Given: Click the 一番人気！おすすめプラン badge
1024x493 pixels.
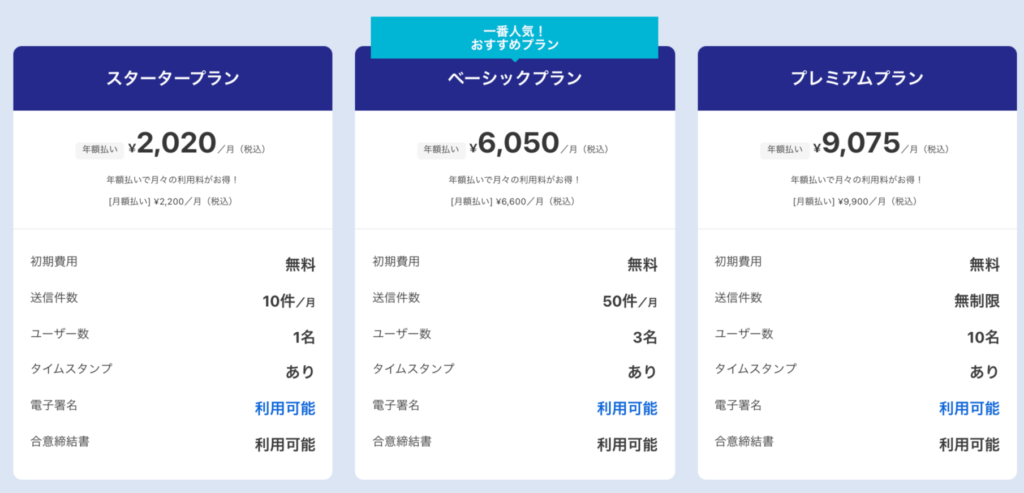Looking at the screenshot, I should click(x=515, y=38).
